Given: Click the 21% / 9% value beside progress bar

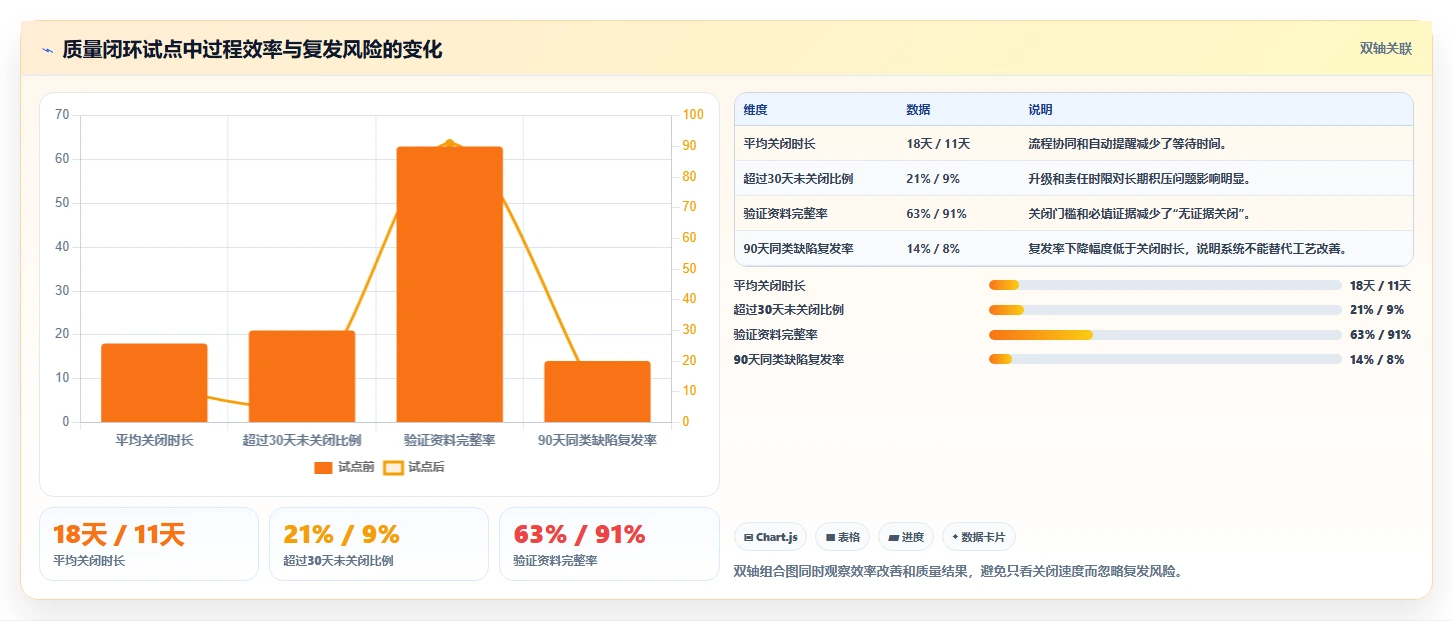Looking at the screenshot, I should pos(1376,310).
